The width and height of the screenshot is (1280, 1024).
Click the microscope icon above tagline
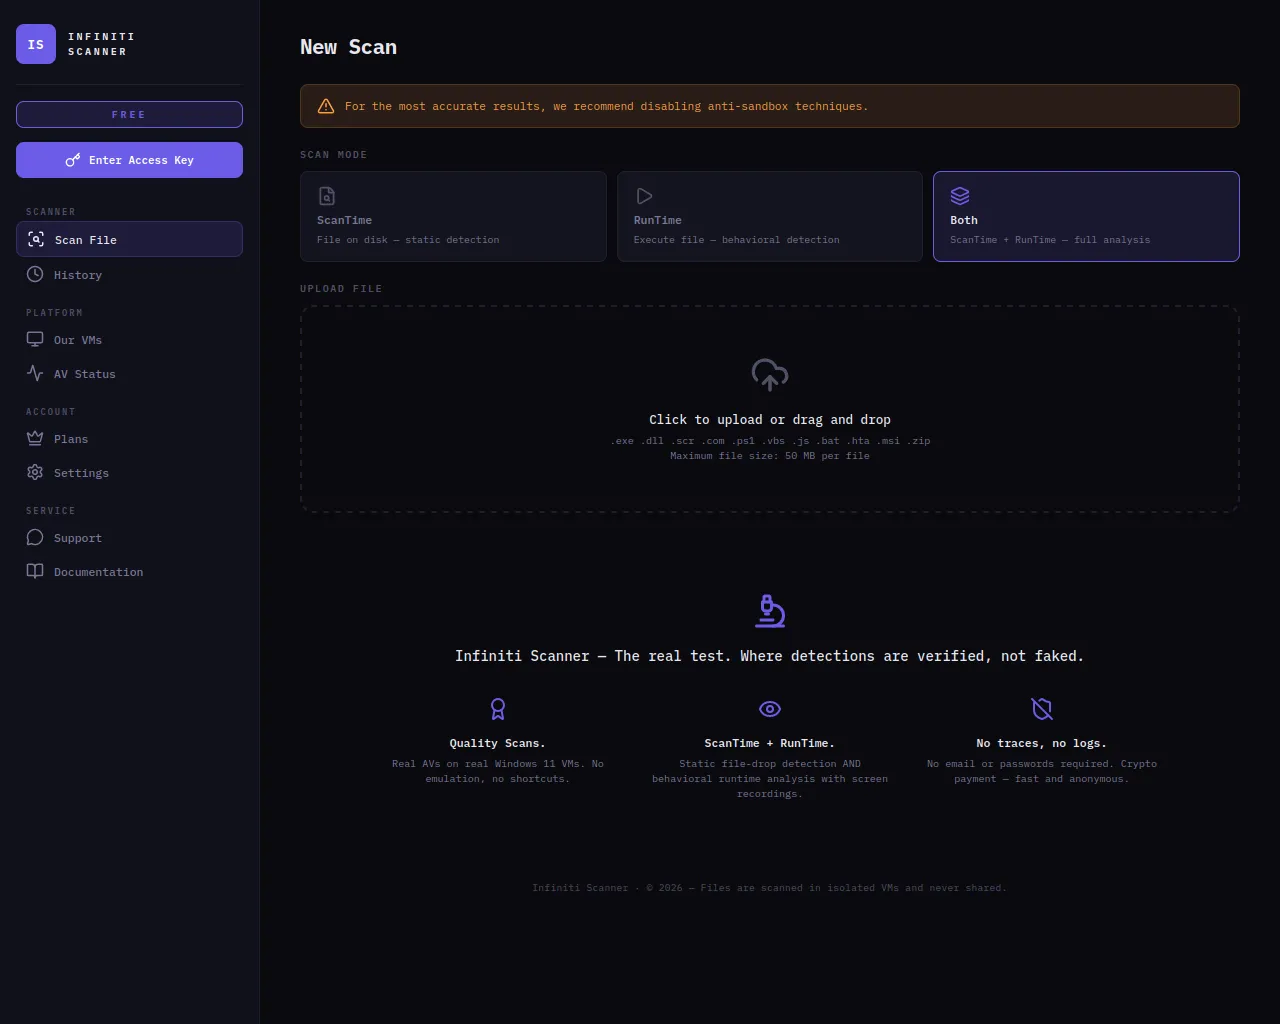click(769, 611)
